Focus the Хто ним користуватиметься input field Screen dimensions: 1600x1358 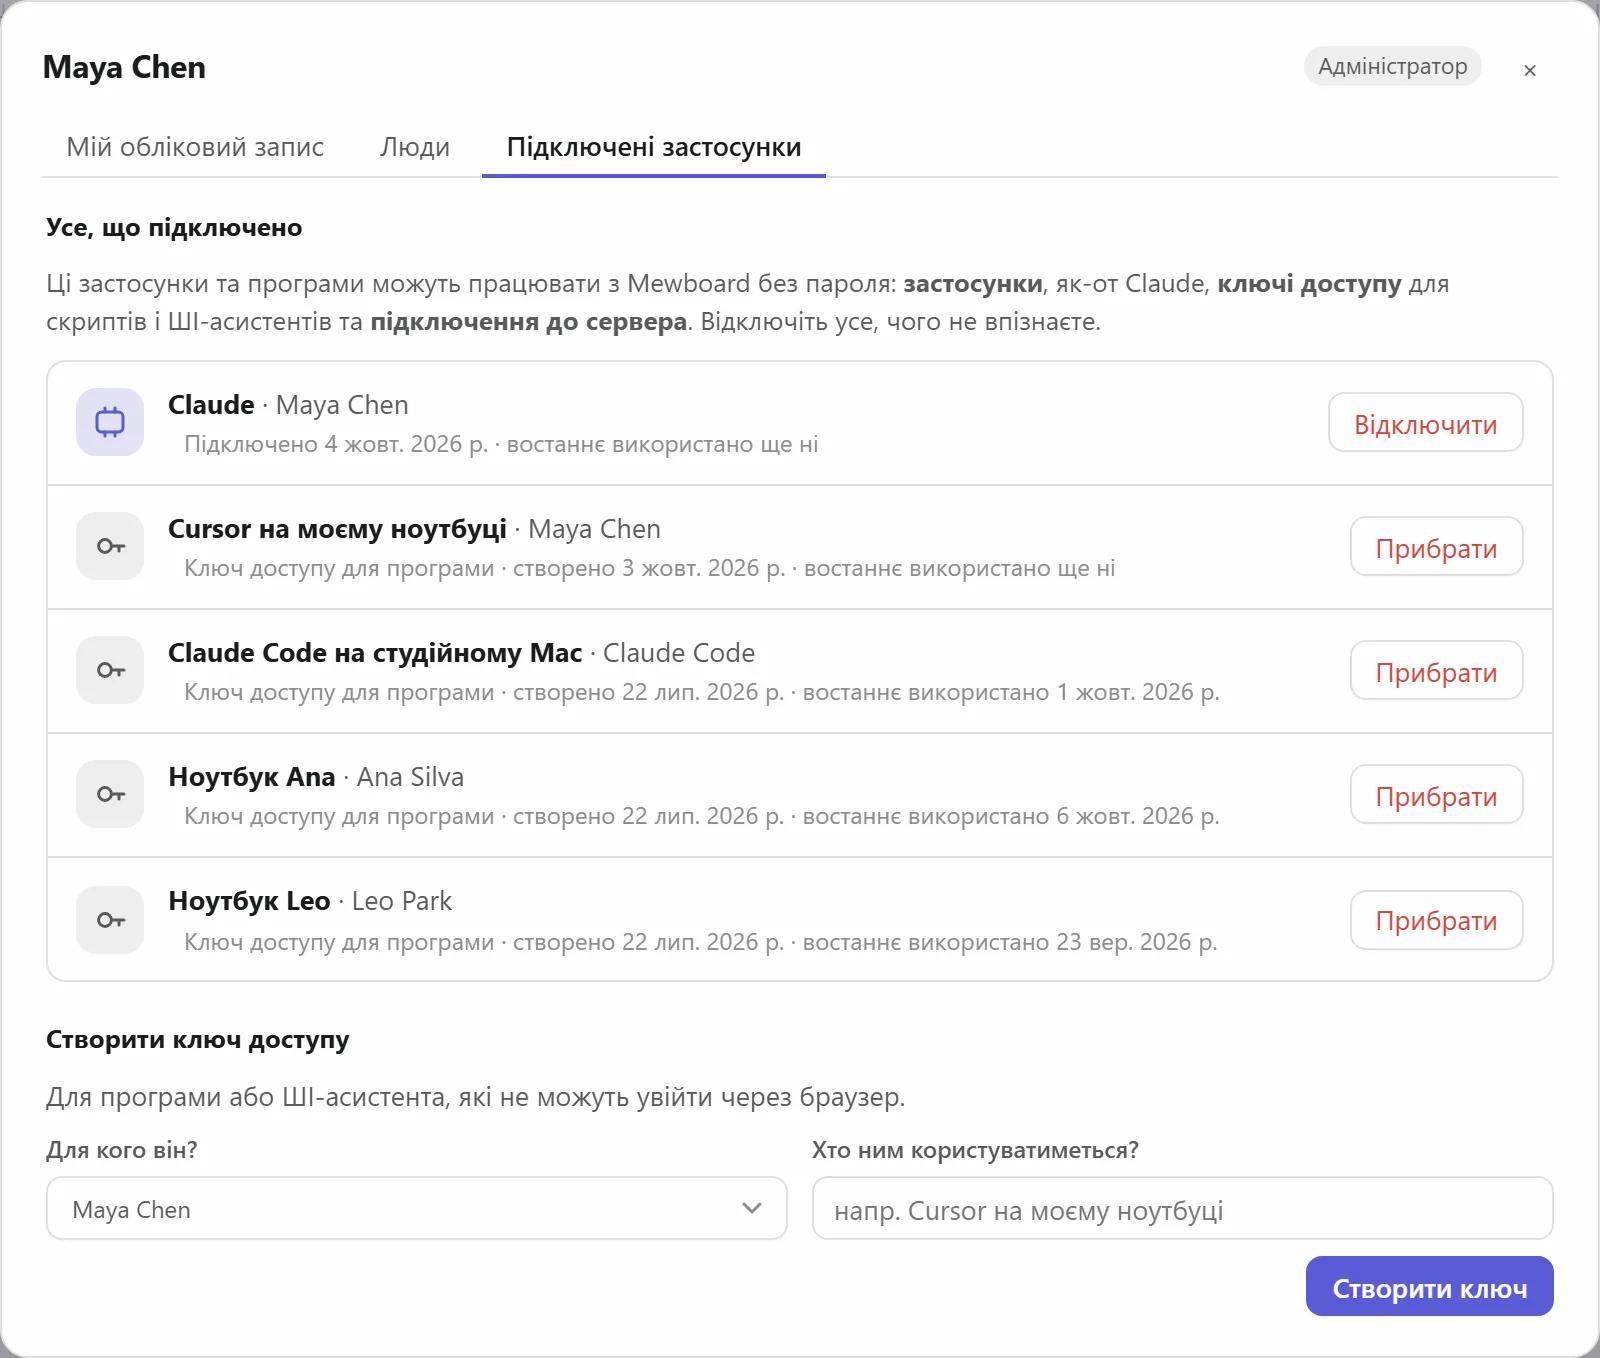tap(1182, 1208)
